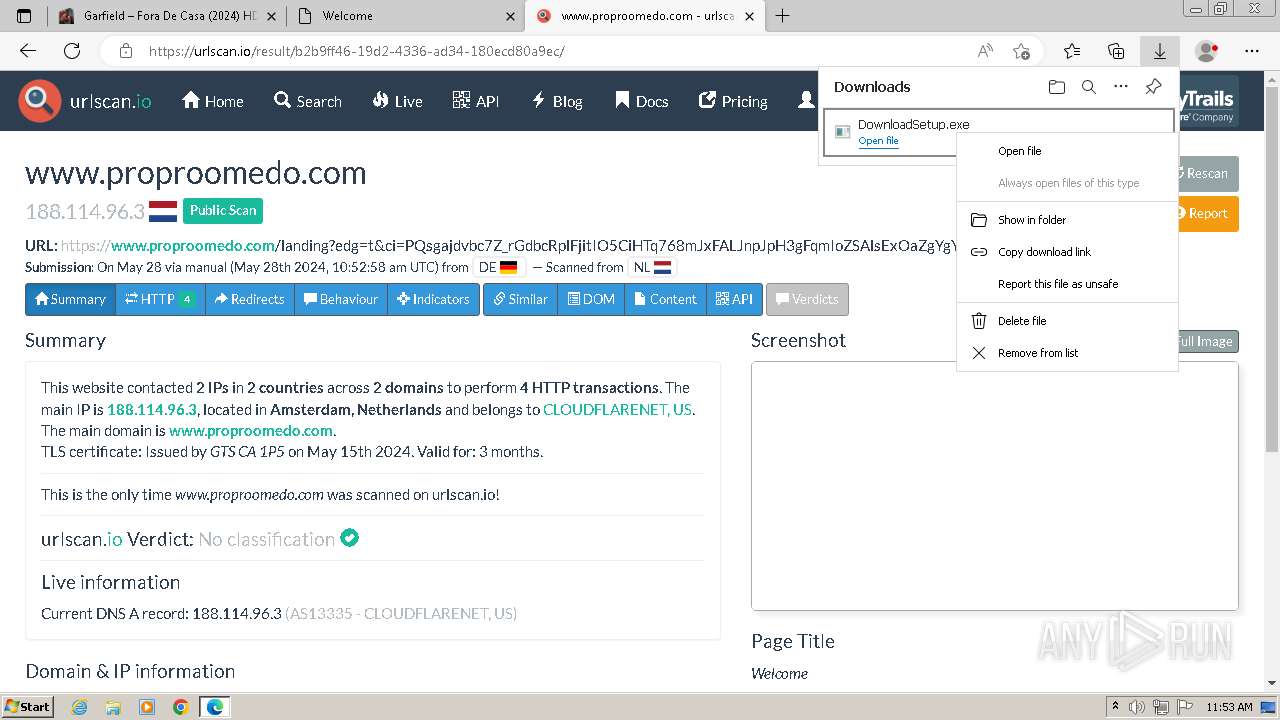
Task: Switch to the Indicators tab
Action: (433, 299)
